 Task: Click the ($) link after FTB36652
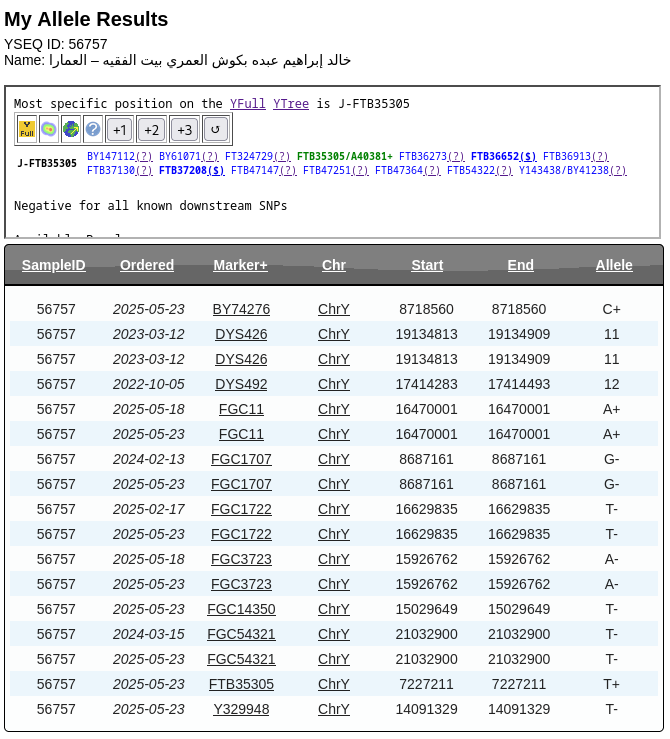[528, 156]
